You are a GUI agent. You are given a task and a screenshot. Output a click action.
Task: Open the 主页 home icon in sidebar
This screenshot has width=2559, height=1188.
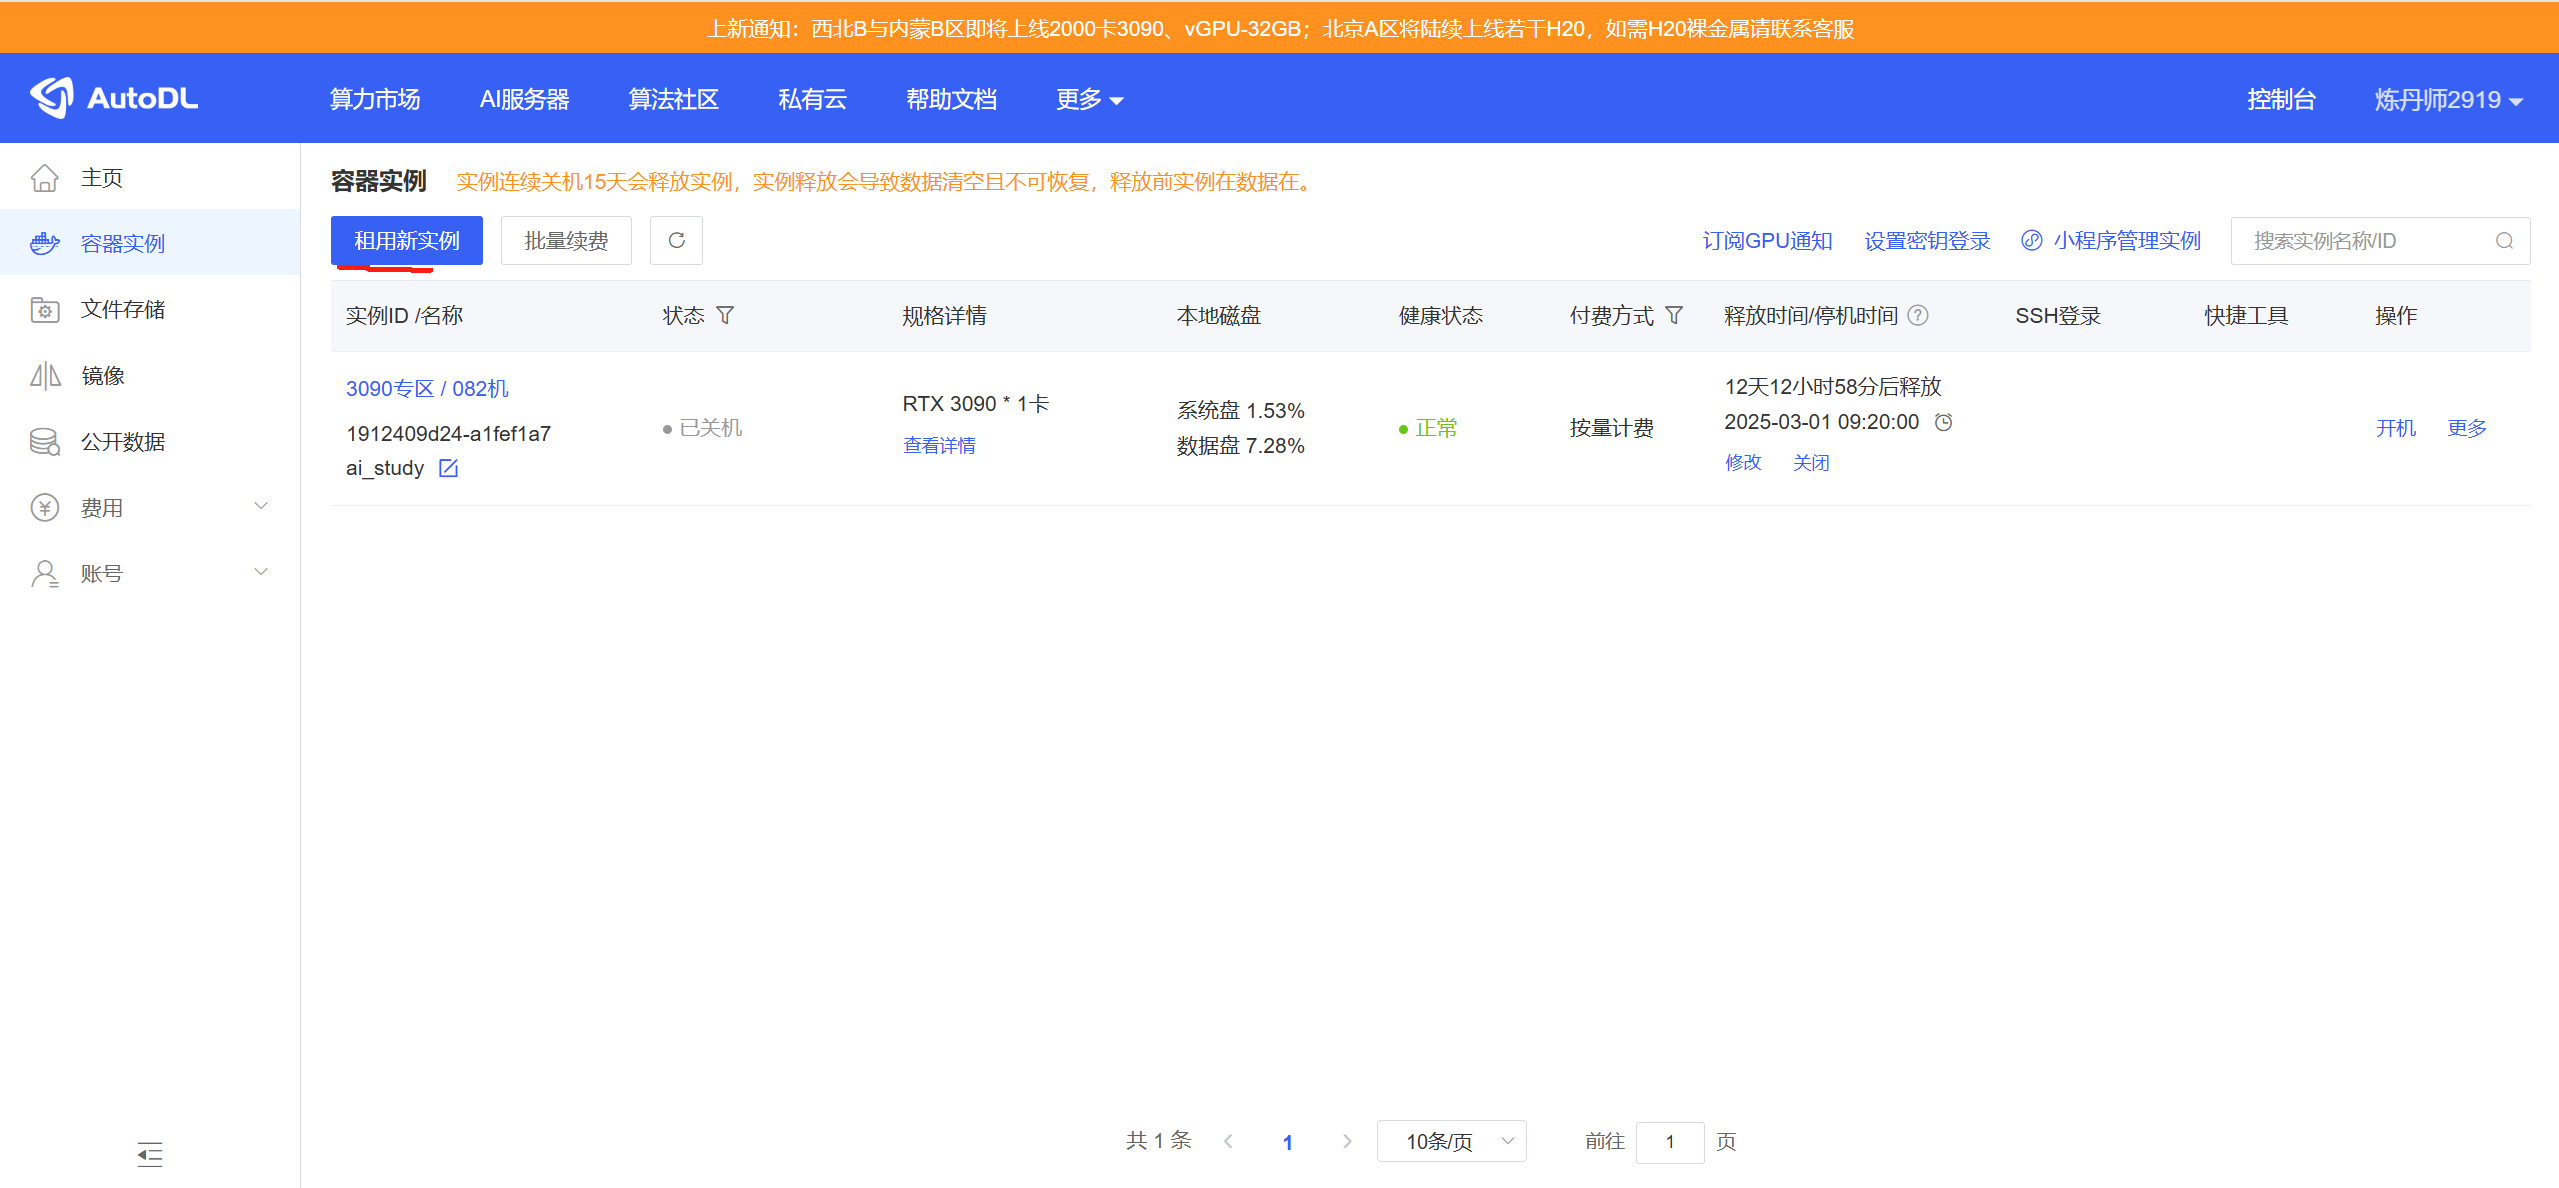[44, 178]
